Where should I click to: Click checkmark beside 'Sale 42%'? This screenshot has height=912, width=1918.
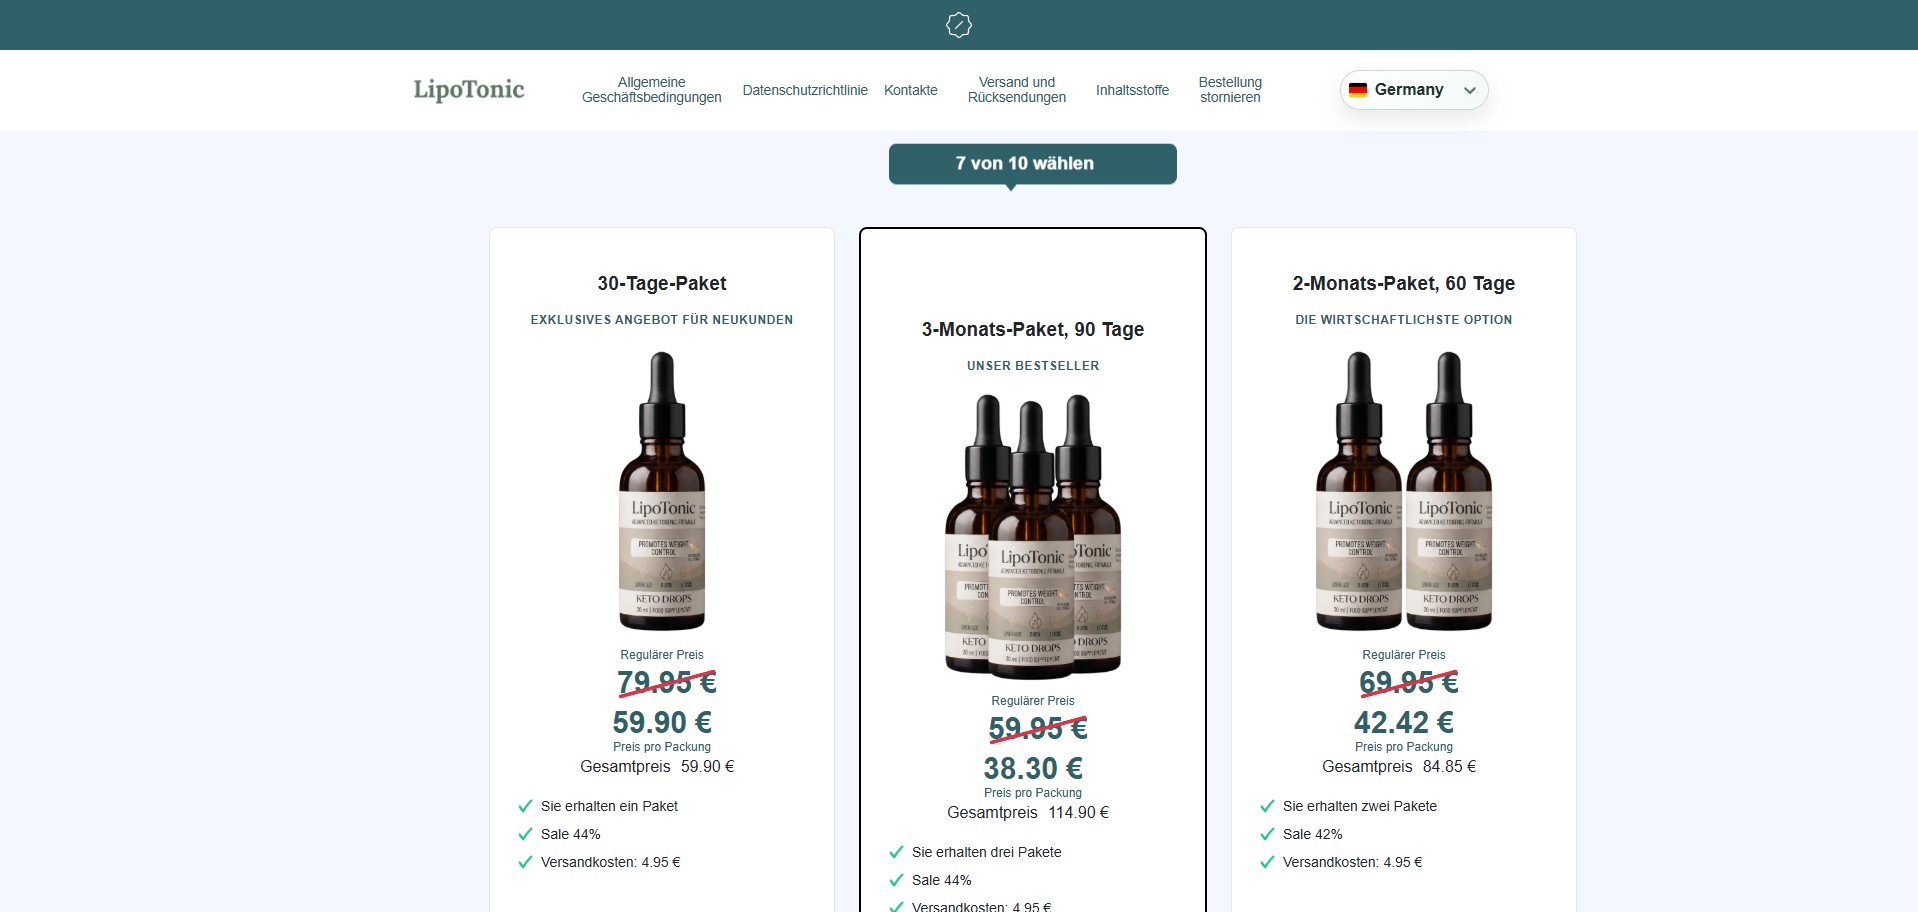(x=1267, y=834)
